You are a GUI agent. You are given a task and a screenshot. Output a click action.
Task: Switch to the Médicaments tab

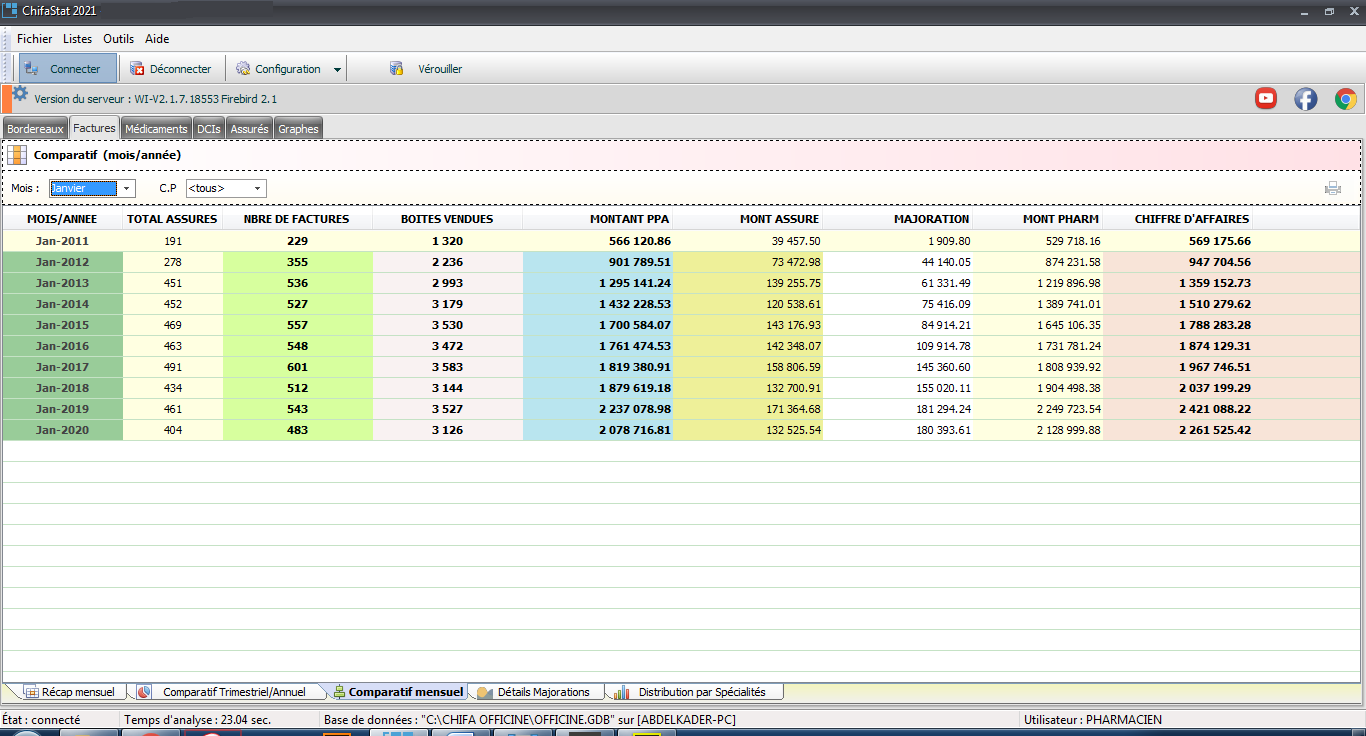click(x=156, y=129)
